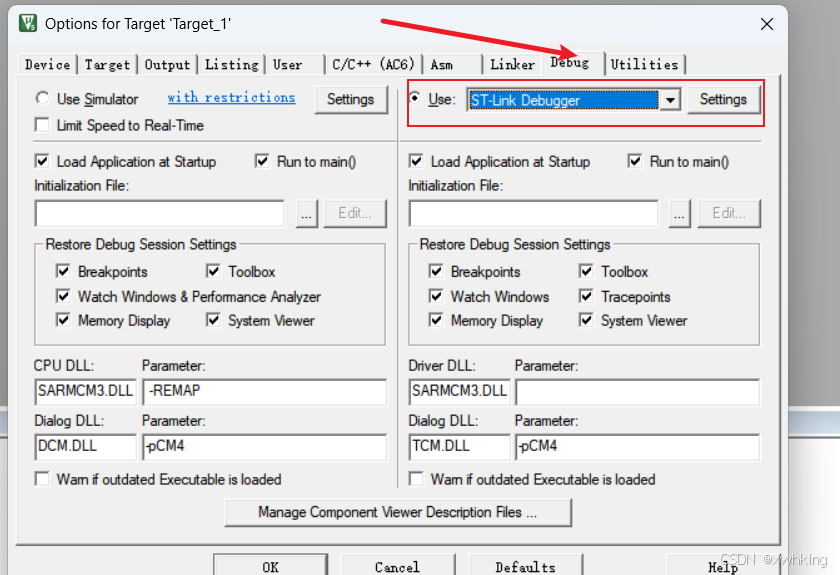This screenshot has height=575, width=840.
Task: Open ST-Link Debugger Settings button
Action: tap(723, 100)
